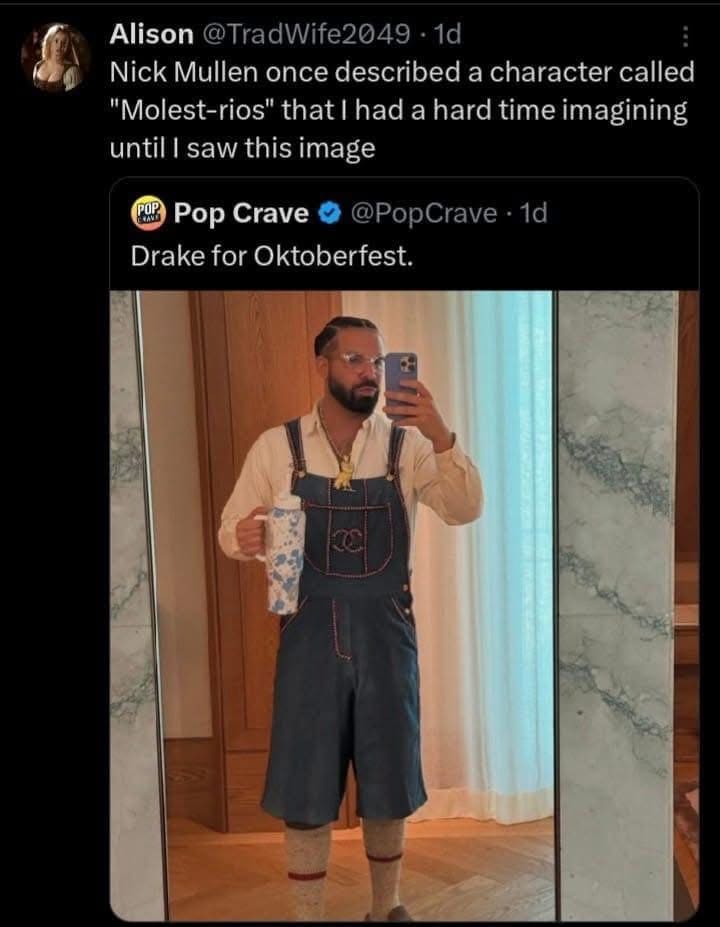Screen dimensions: 720x927
Task: Open the three-dot more options menu
Action: click(x=685, y=36)
